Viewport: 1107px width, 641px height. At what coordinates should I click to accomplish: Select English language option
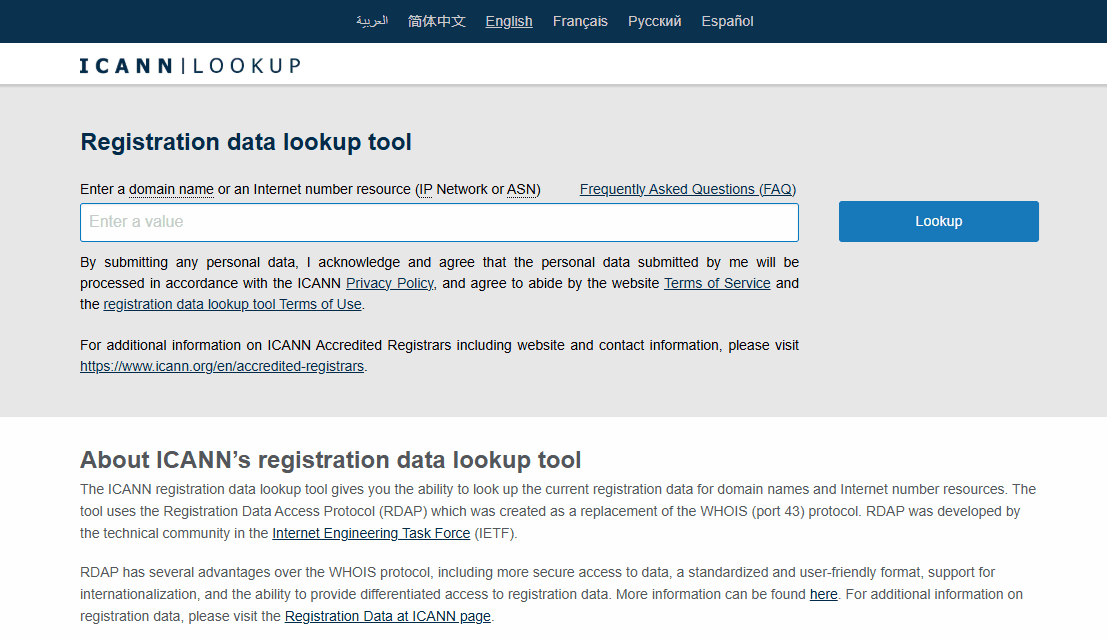[x=509, y=21]
